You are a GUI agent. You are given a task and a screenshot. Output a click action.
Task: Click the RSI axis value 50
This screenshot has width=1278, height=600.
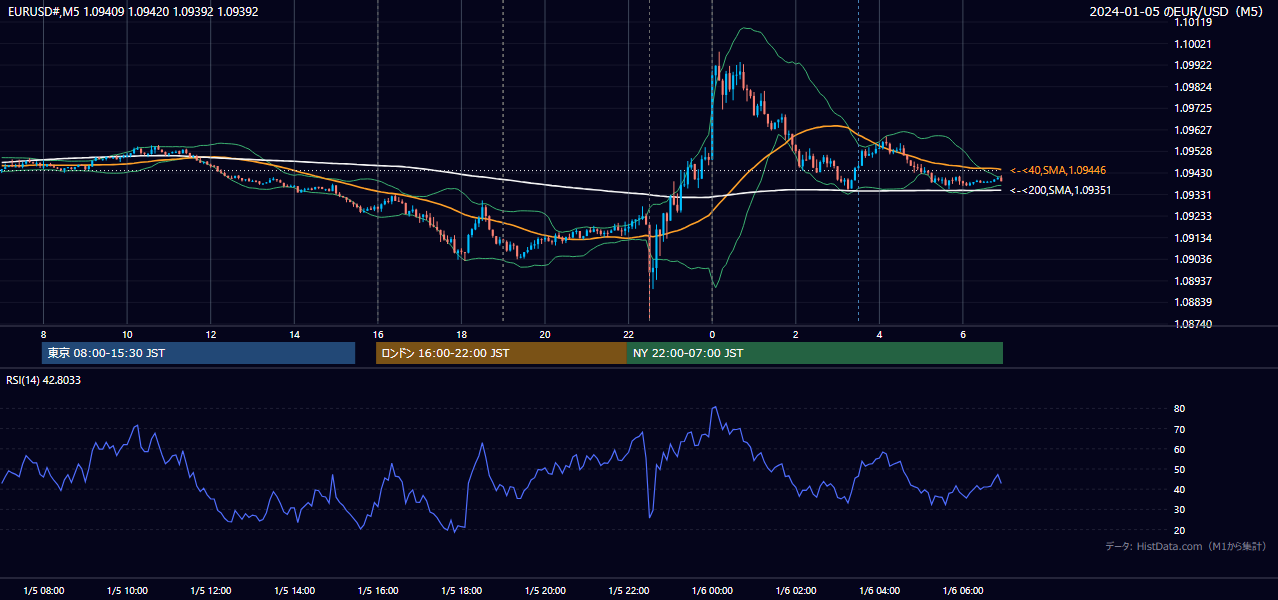[x=1179, y=469]
